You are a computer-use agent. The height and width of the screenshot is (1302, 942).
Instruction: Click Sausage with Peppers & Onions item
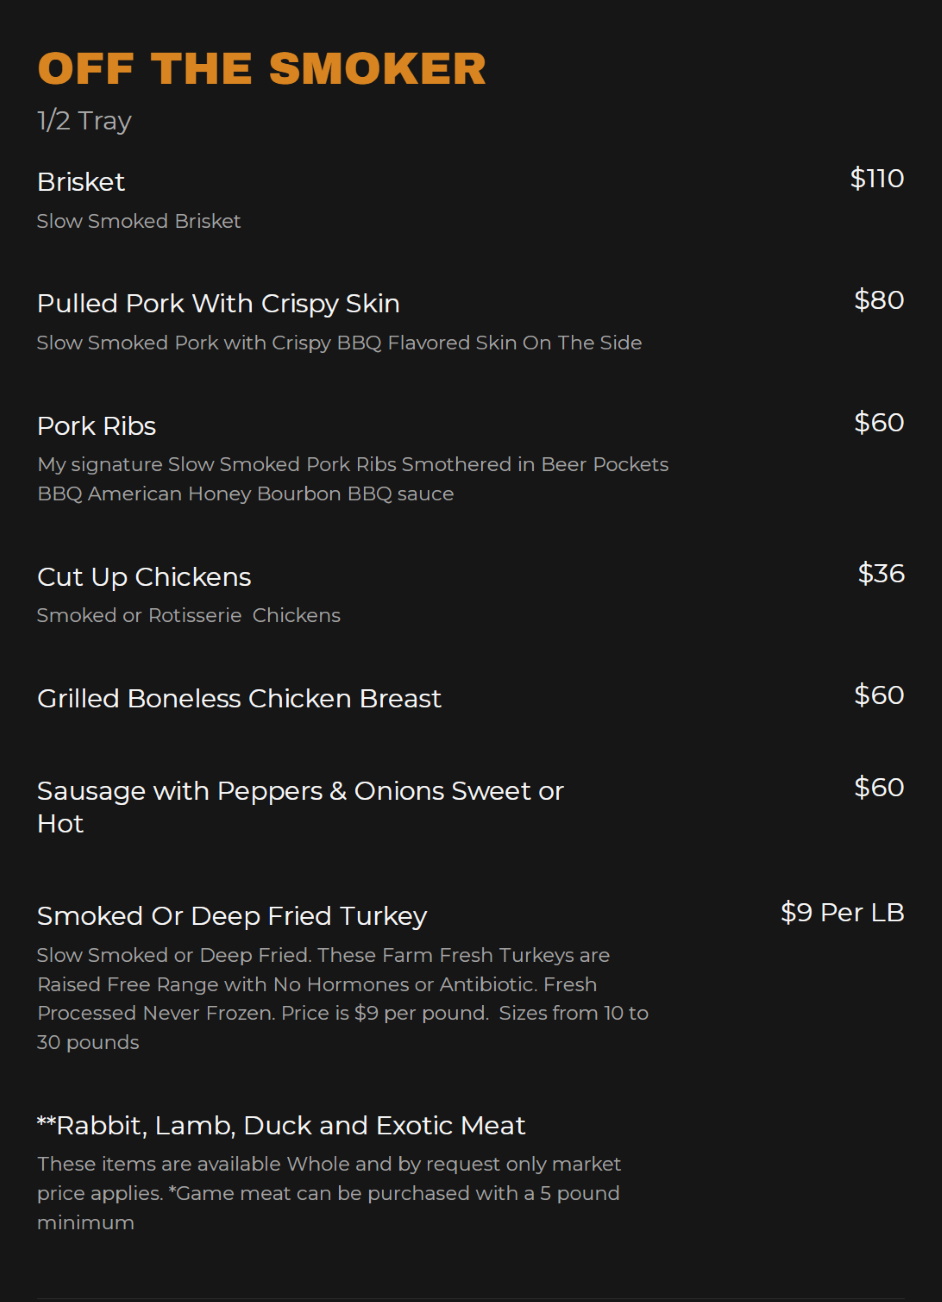tap(300, 807)
